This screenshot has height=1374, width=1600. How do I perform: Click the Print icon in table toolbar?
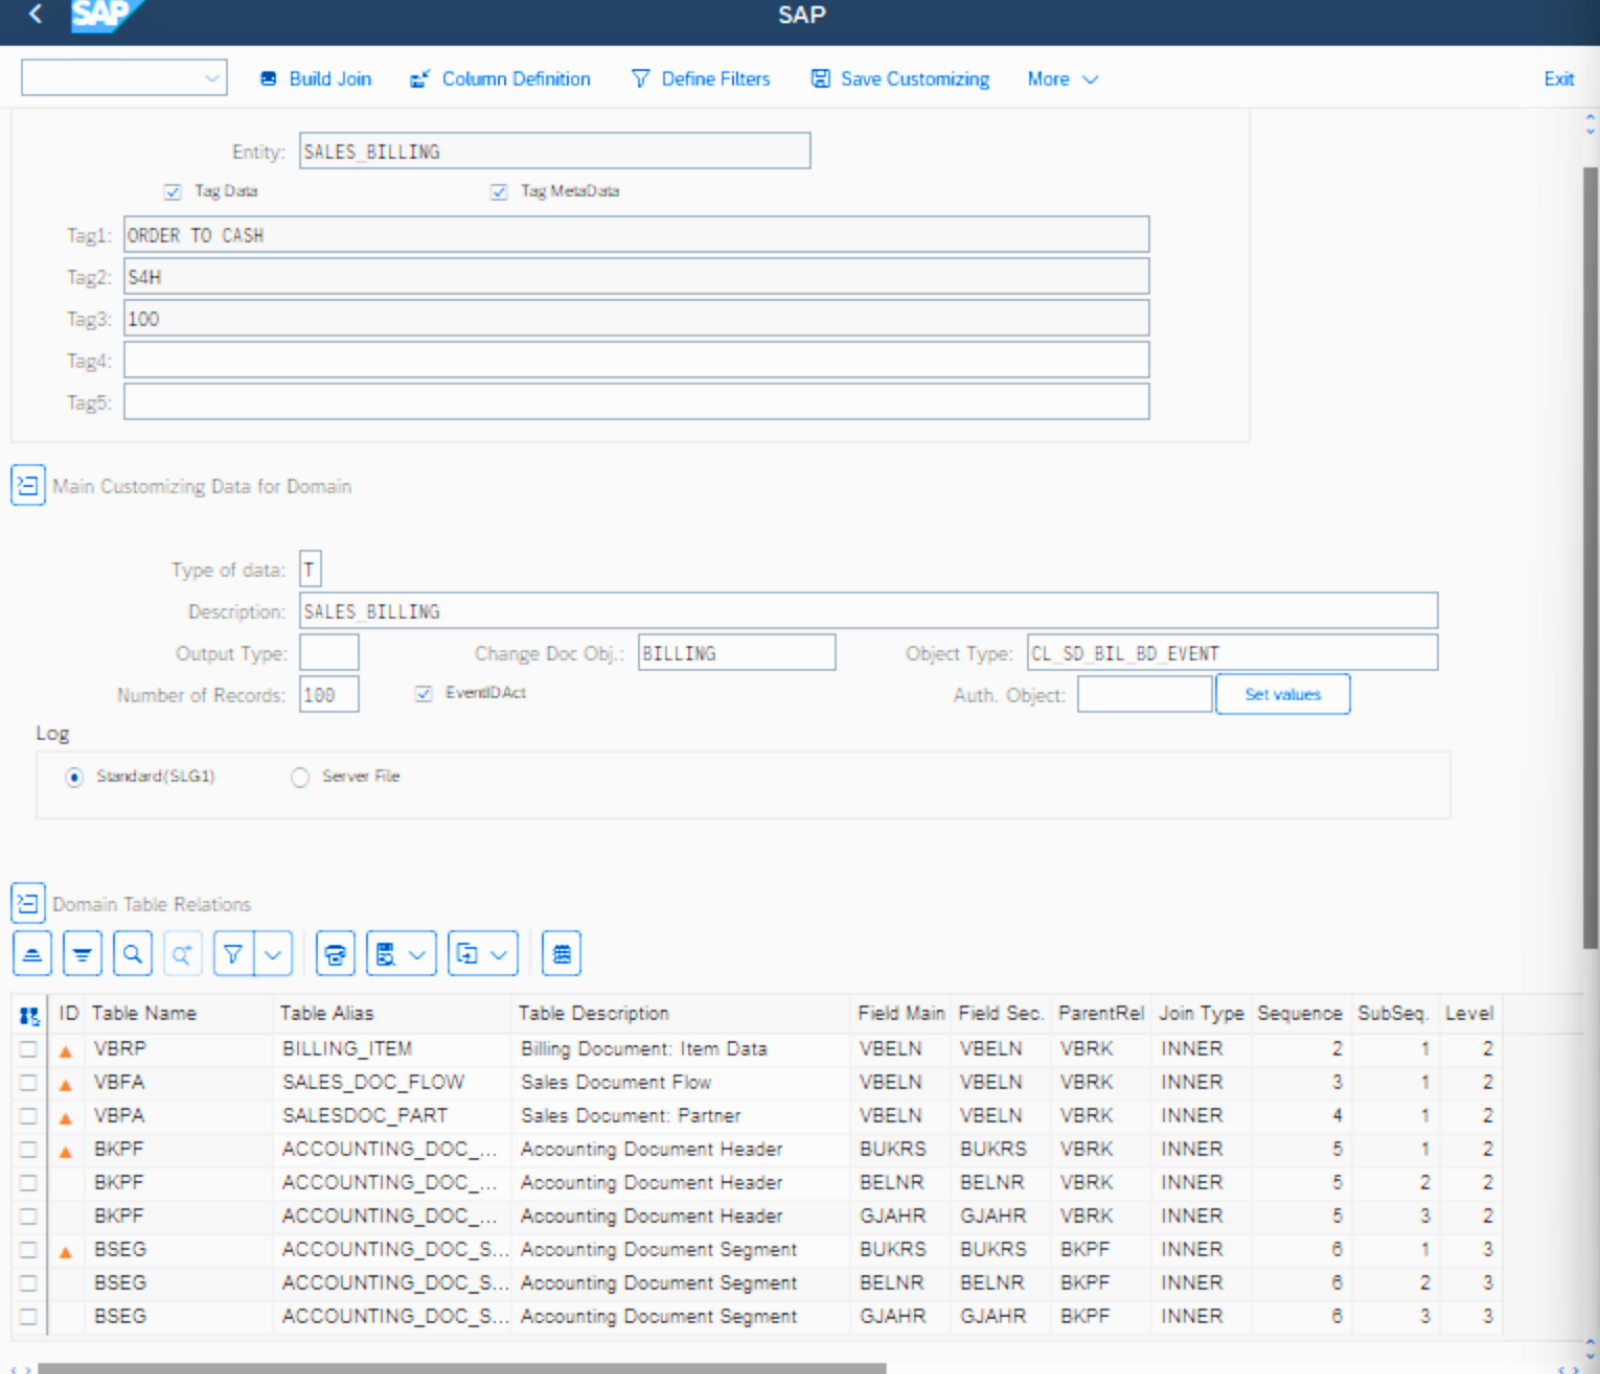pyautogui.click(x=335, y=954)
